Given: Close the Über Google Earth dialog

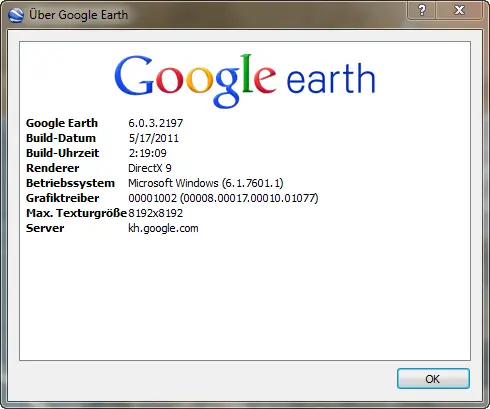Looking at the screenshot, I should click(459, 10).
